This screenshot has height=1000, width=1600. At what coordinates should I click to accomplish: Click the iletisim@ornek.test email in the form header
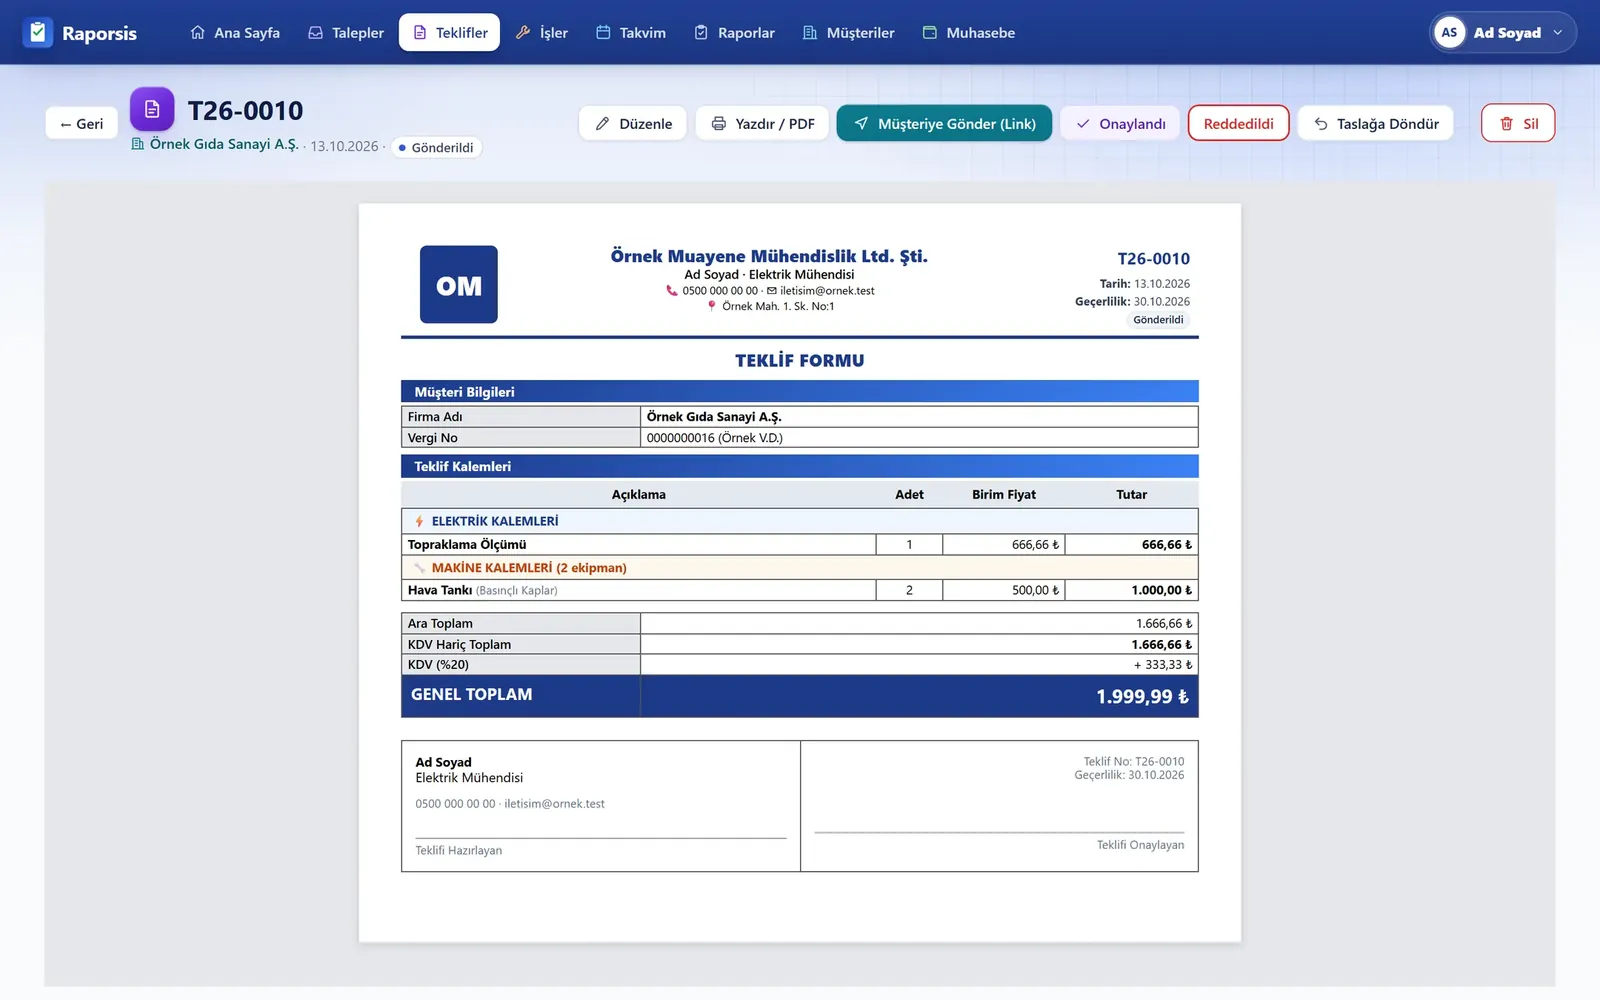click(x=827, y=291)
